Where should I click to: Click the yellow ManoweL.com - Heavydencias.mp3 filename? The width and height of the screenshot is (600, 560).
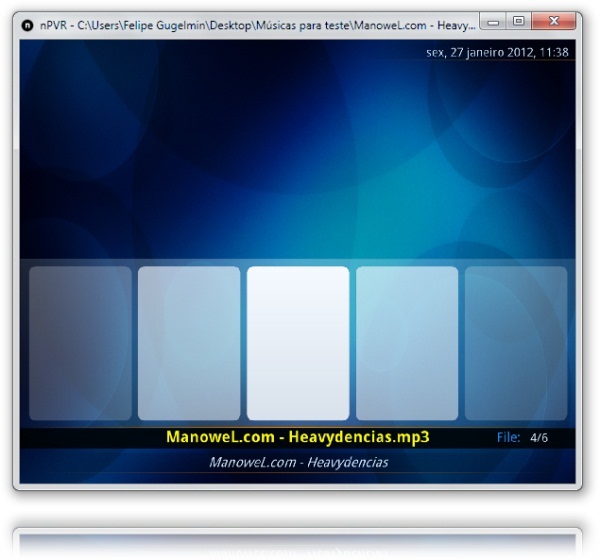298,437
